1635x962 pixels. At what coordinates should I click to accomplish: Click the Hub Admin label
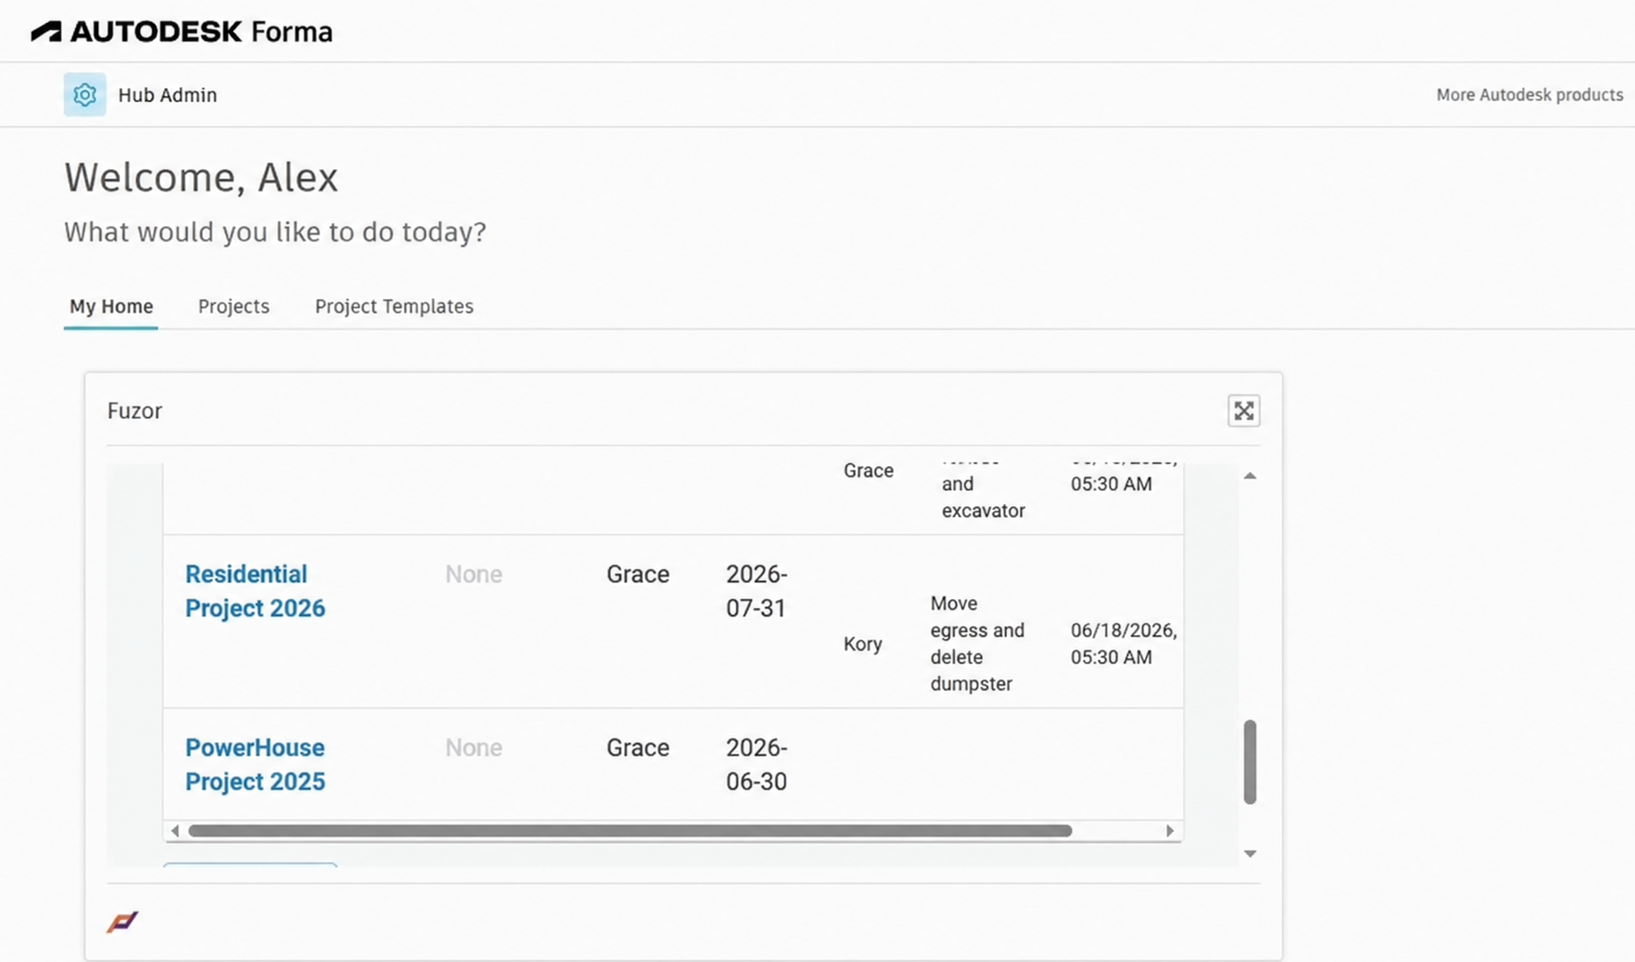pos(167,95)
